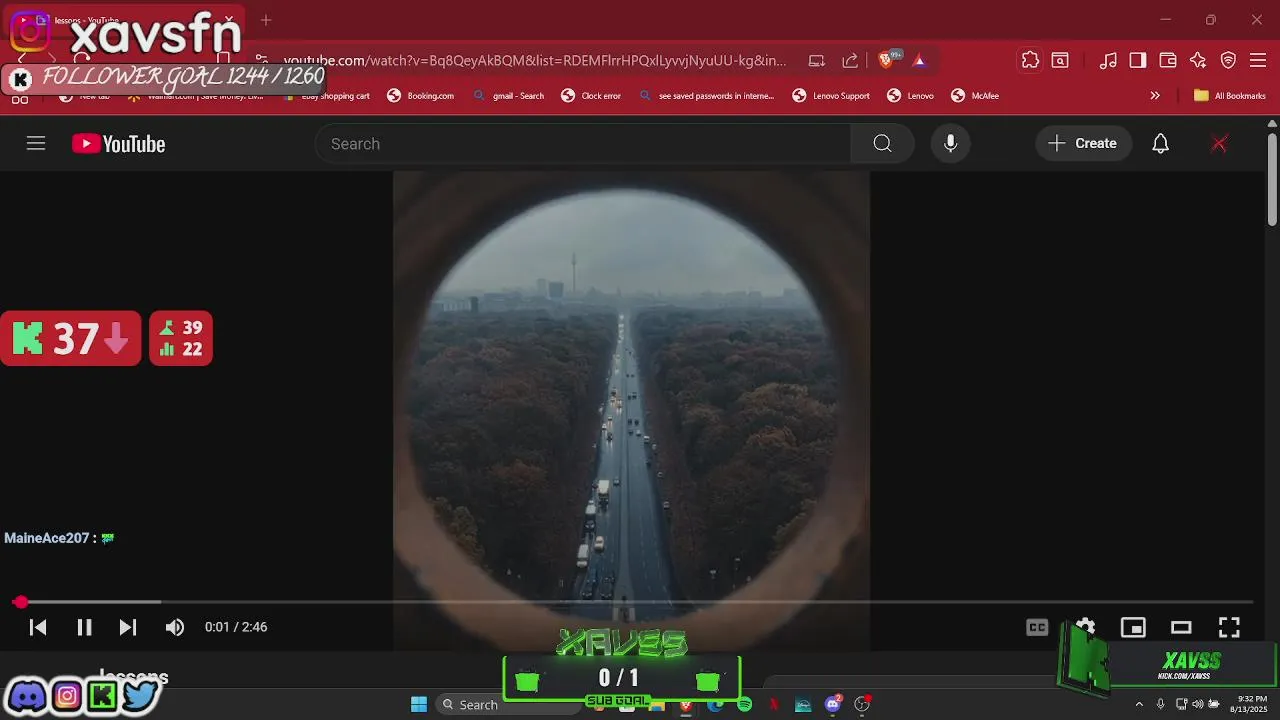Open the Brave Wallet icon
The height and width of the screenshot is (720, 1280).
coord(1168,60)
